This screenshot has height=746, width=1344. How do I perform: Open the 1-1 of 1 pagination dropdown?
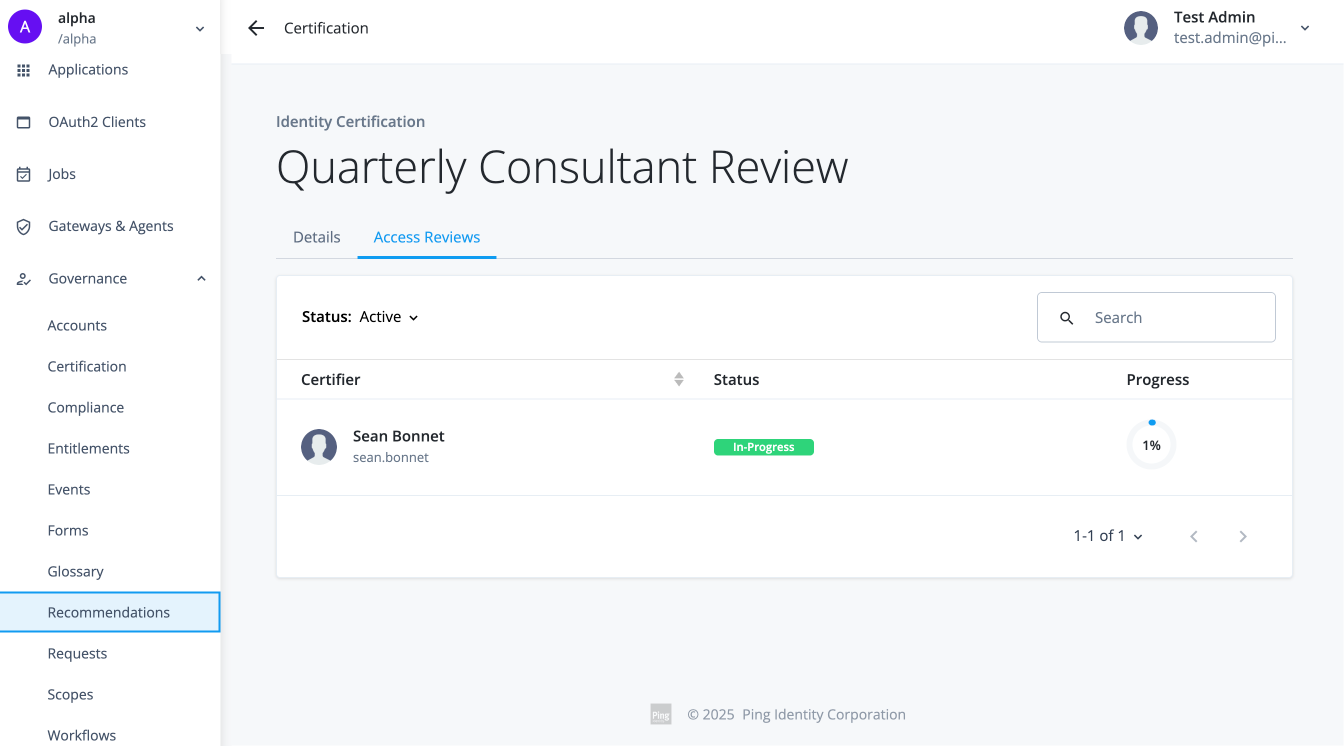(1107, 535)
